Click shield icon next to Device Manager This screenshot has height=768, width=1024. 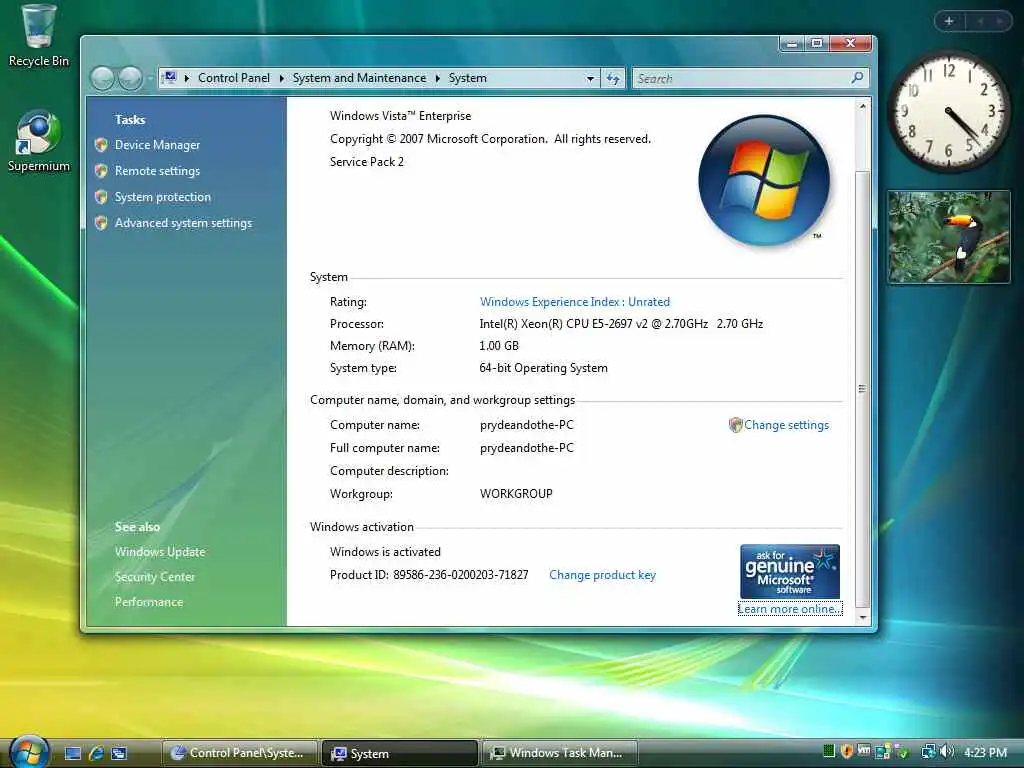click(x=101, y=145)
